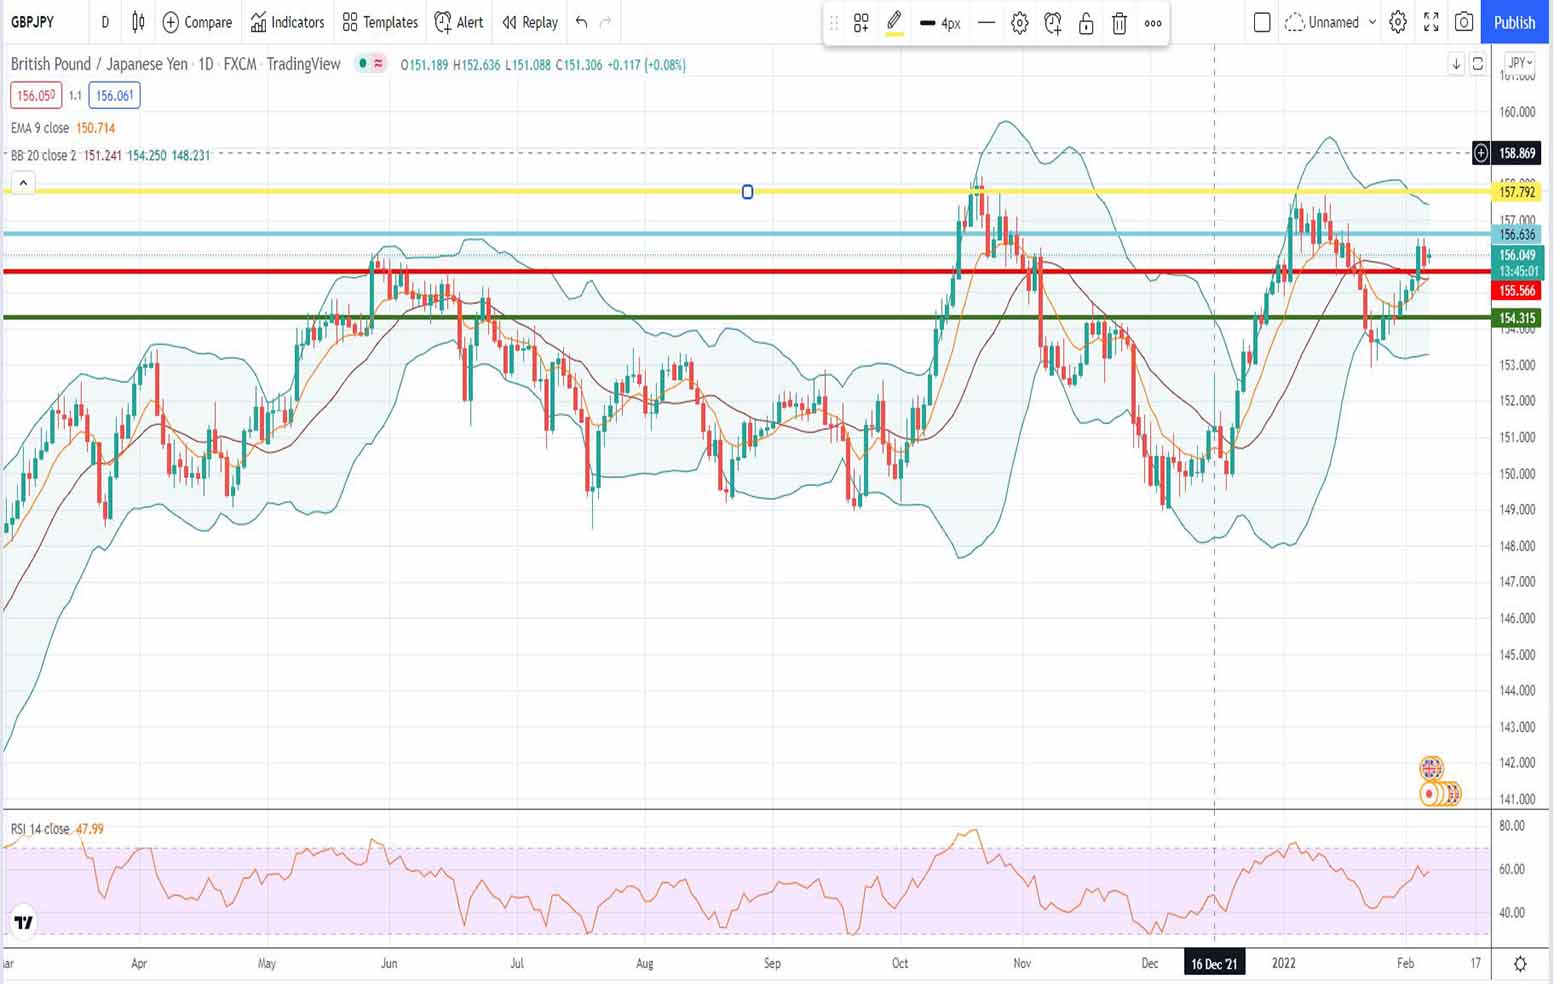Click the Undo arrow in top toolbar
Viewport: 1554px width, 984px height.
pos(581,22)
